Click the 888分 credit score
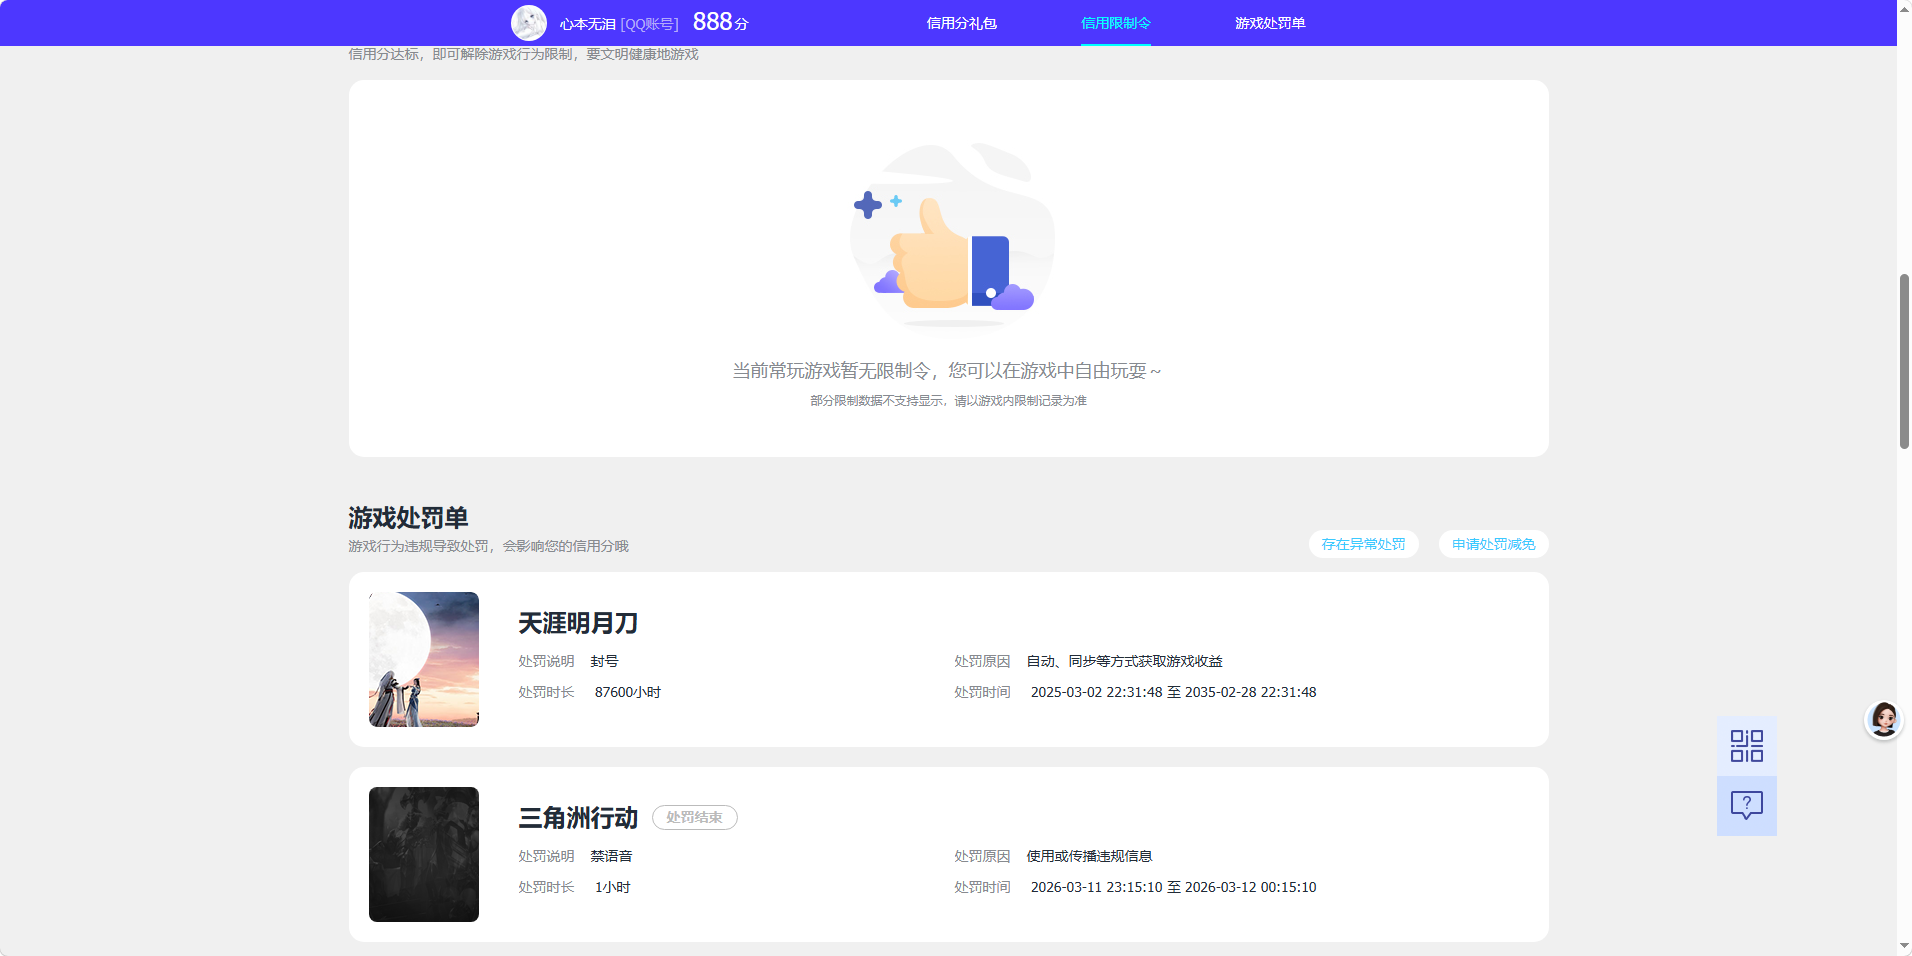The height and width of the screenshot is (956, 1912). [720, 22]
